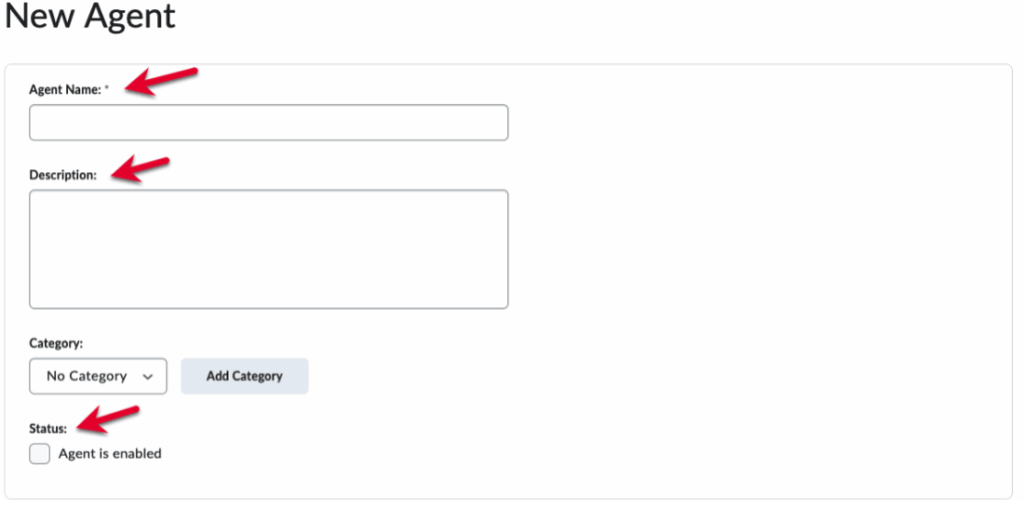Click the "Category:" field label

point(55,343)
